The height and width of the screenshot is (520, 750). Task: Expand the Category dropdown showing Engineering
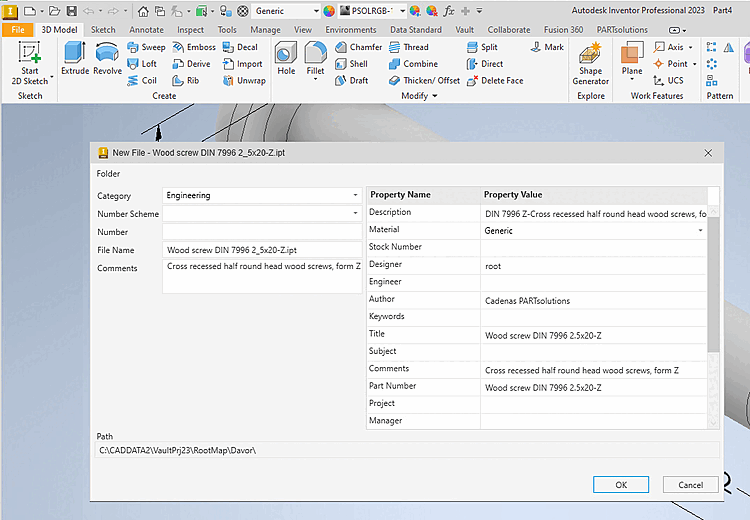pos(355,196)
